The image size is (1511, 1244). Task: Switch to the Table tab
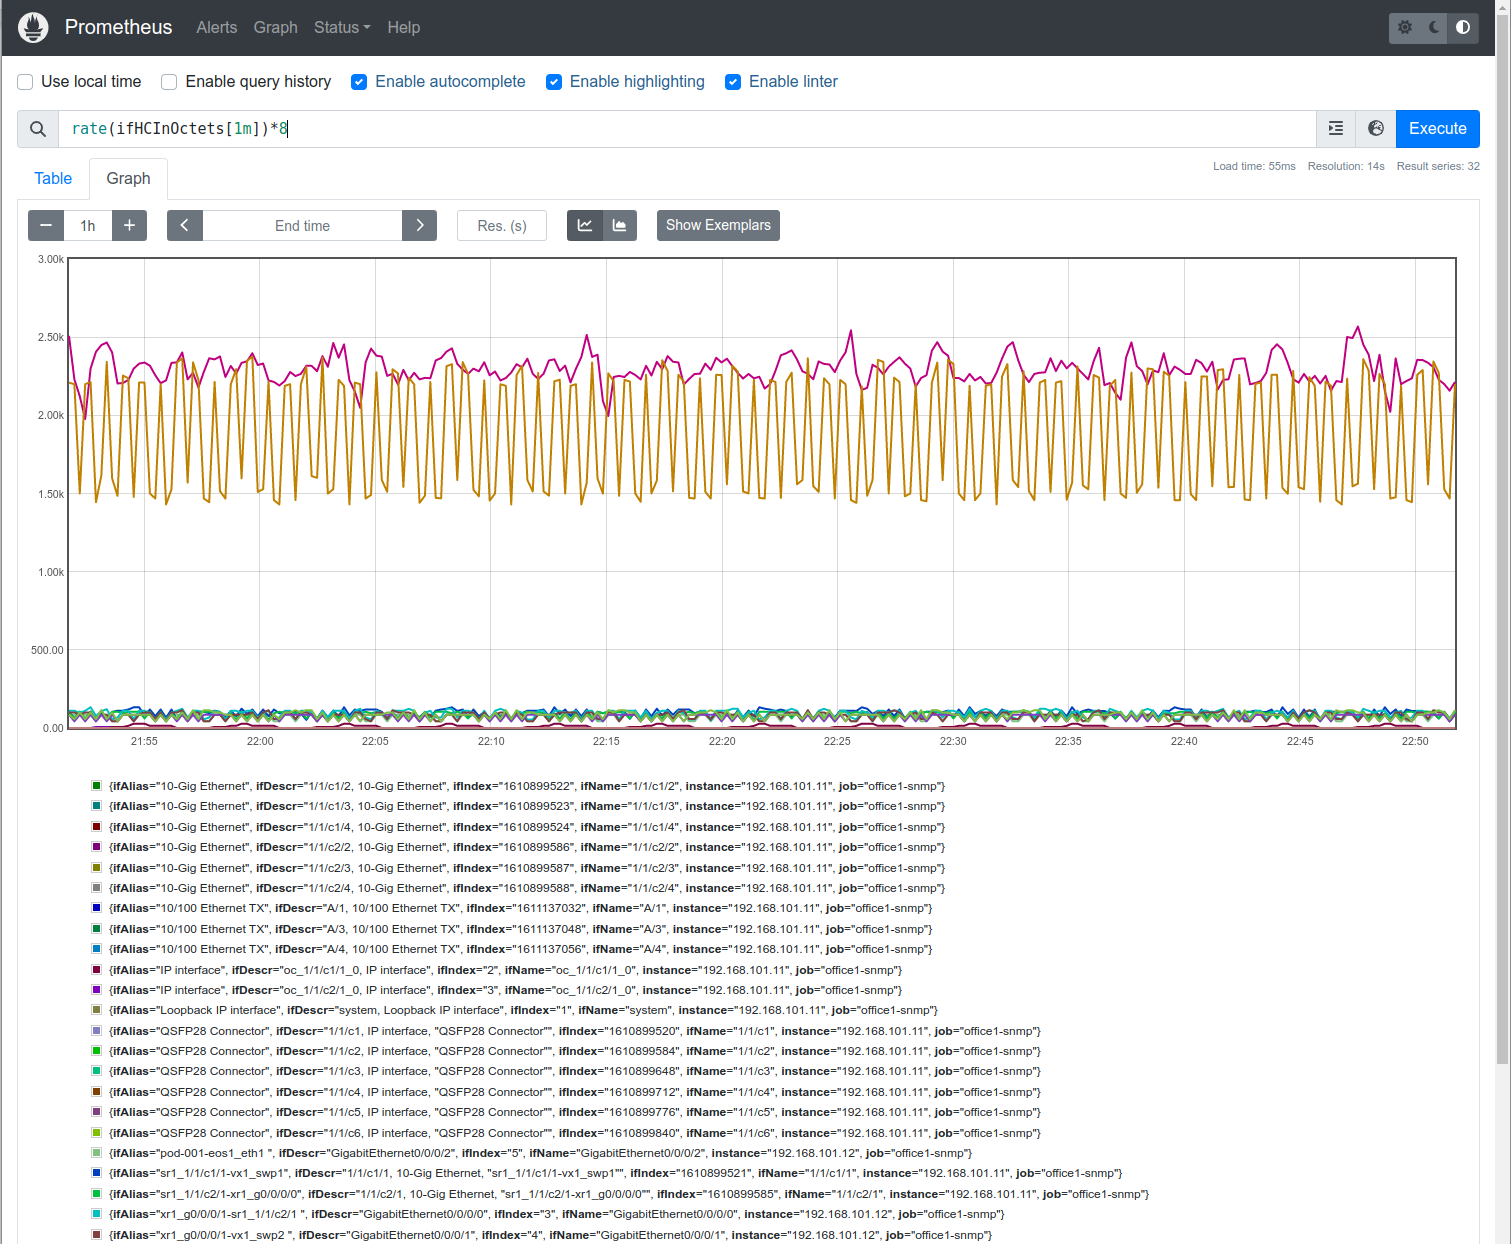[x=52, y=178]
